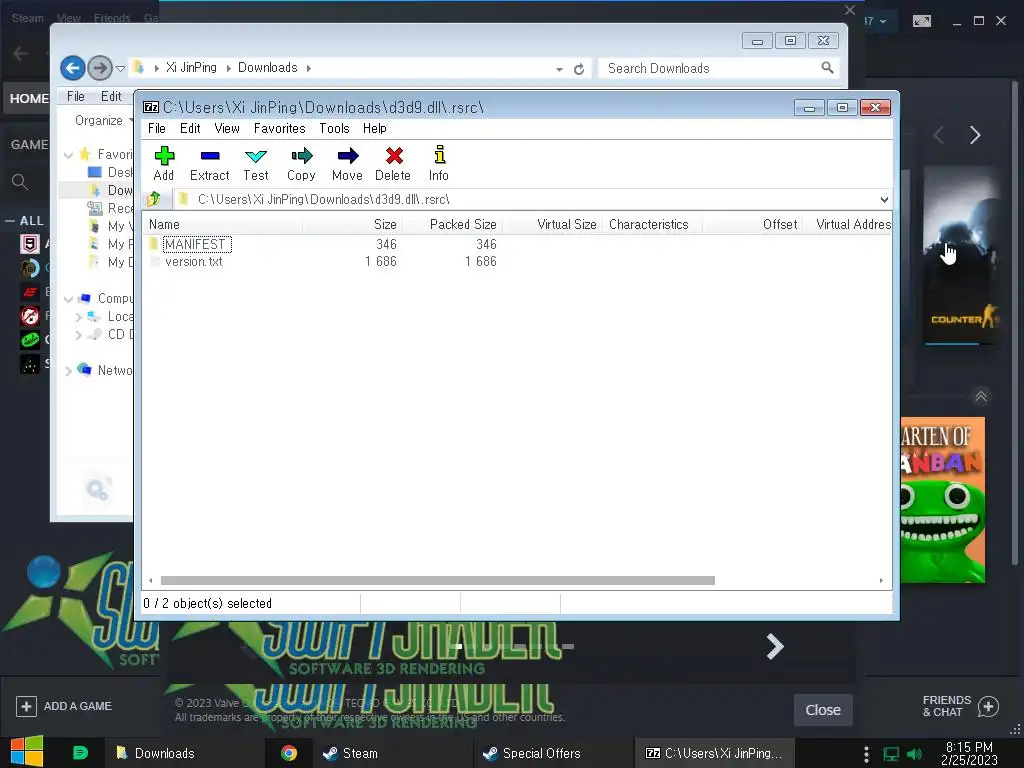Expand the 7-Zip address path dropdown
Image resolution: width=1024 pixels, height=768 pixels.
[x=884, y=200]
